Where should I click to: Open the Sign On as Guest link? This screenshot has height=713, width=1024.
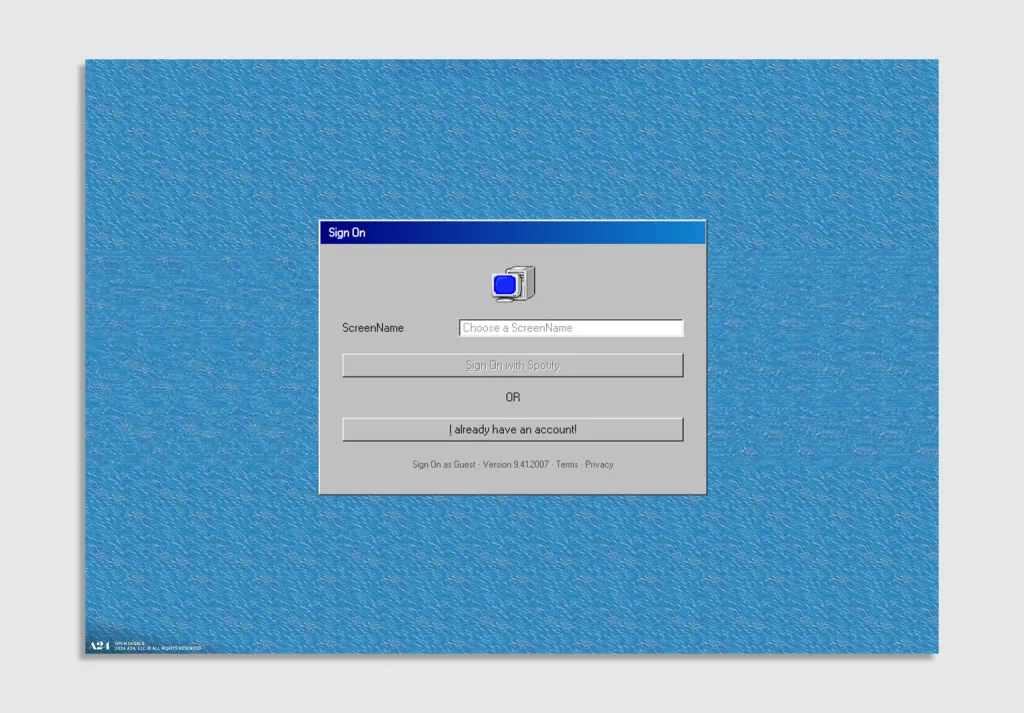[x=444, y=465]
